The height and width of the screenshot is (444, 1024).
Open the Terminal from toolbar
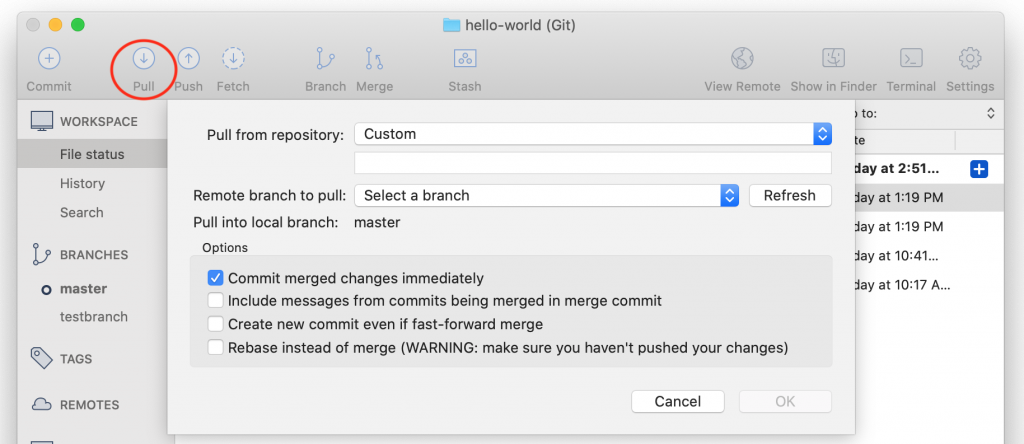pos(910,59)
